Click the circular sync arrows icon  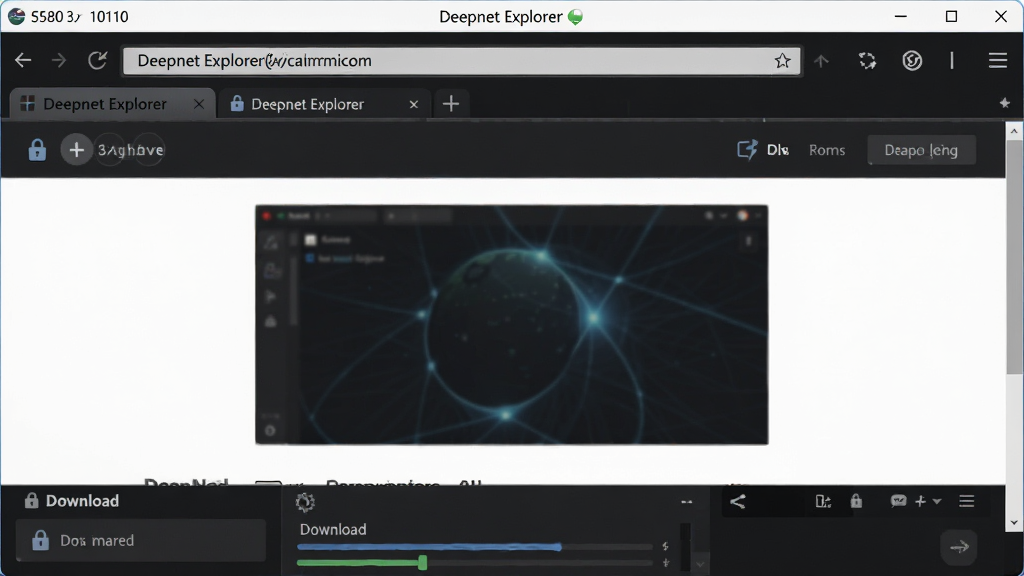pos(867,61)
